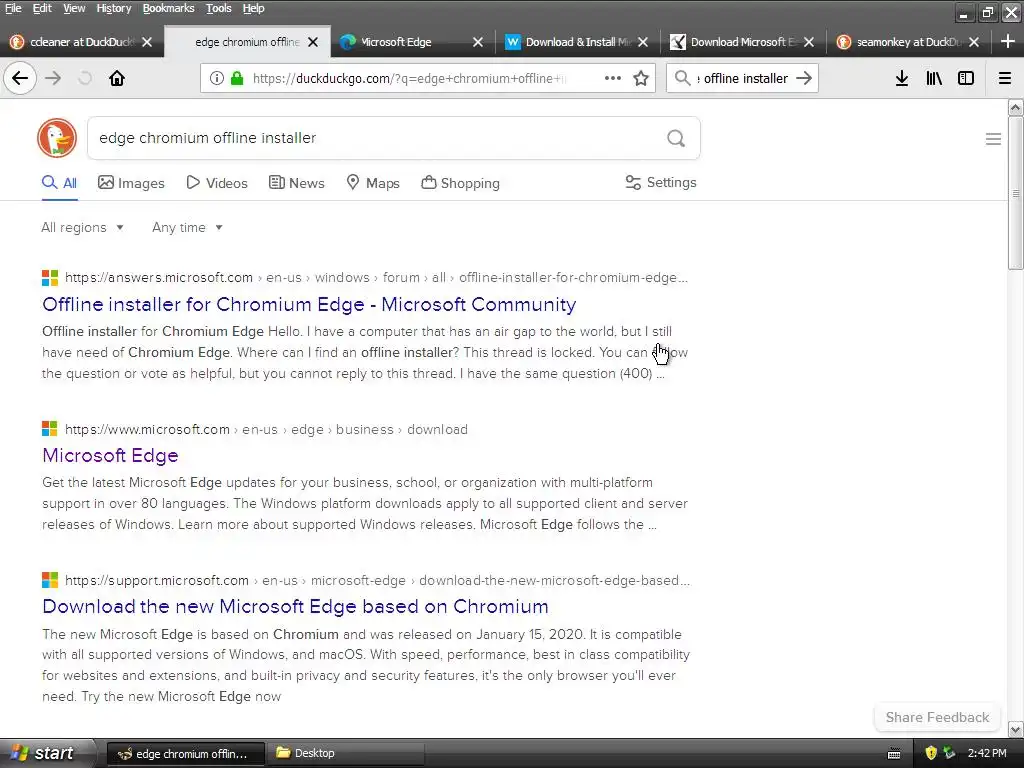Click the 2:42 PM taskbar clock
Viewport: 1024px width, 768px height.
tap(987, 753)
